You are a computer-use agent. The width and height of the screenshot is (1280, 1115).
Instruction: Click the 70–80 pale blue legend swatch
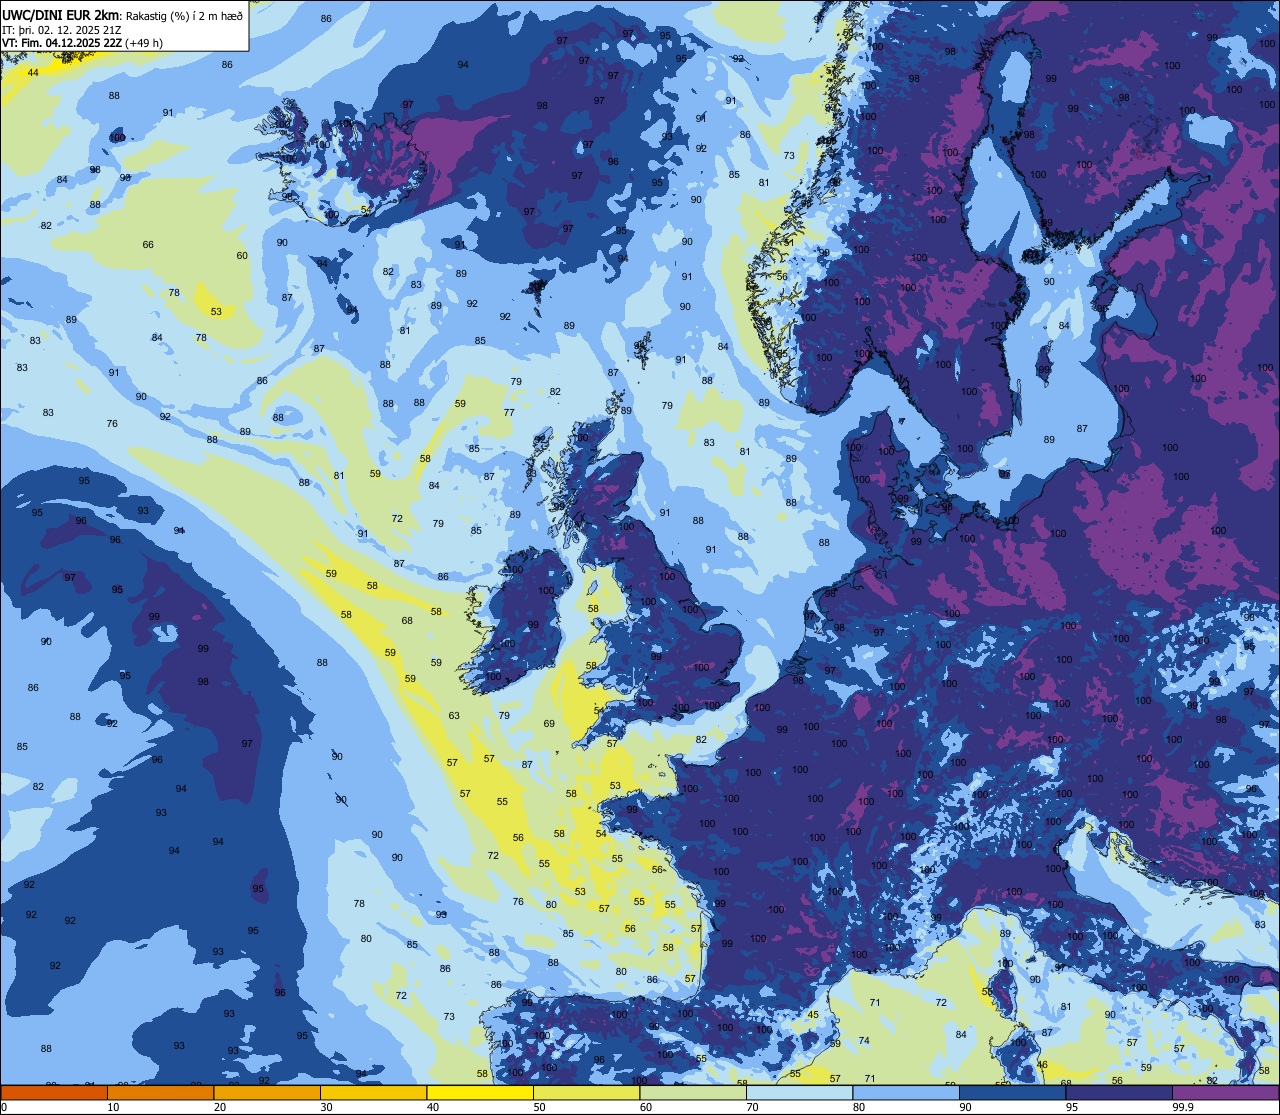coord(799,1092)
